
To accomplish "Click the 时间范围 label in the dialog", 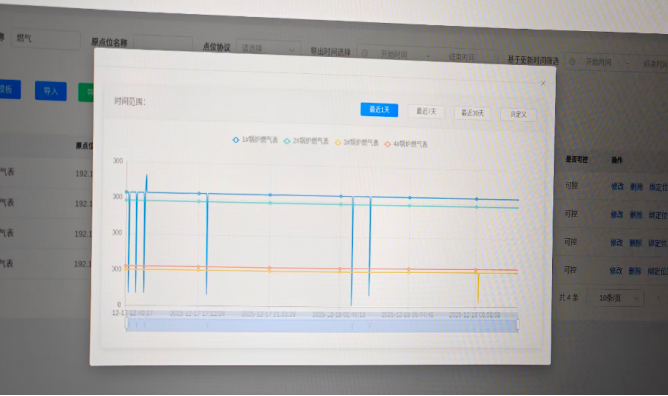I will pos(130,101).
